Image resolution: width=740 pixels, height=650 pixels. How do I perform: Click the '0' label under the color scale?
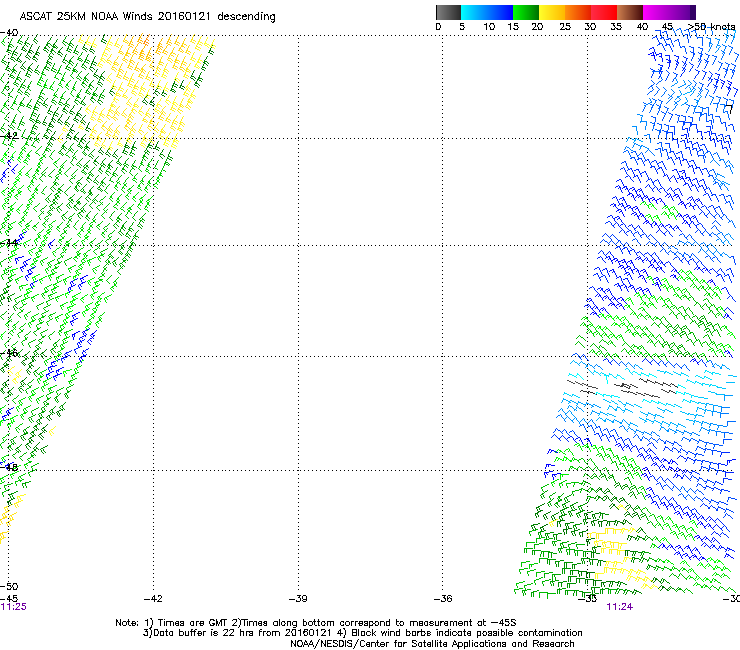pos(438,27)
